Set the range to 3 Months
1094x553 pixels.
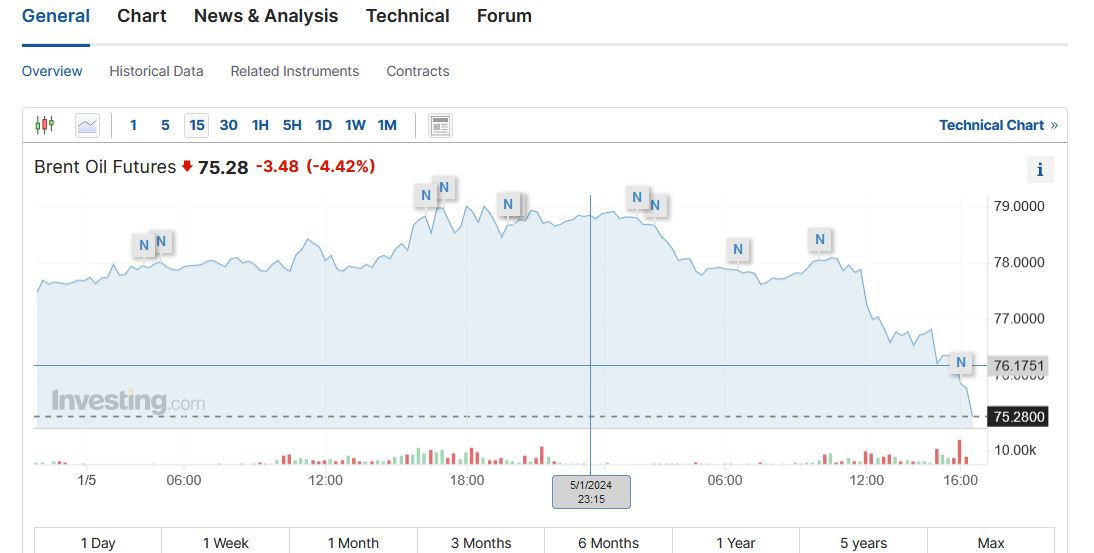(481, 542)
